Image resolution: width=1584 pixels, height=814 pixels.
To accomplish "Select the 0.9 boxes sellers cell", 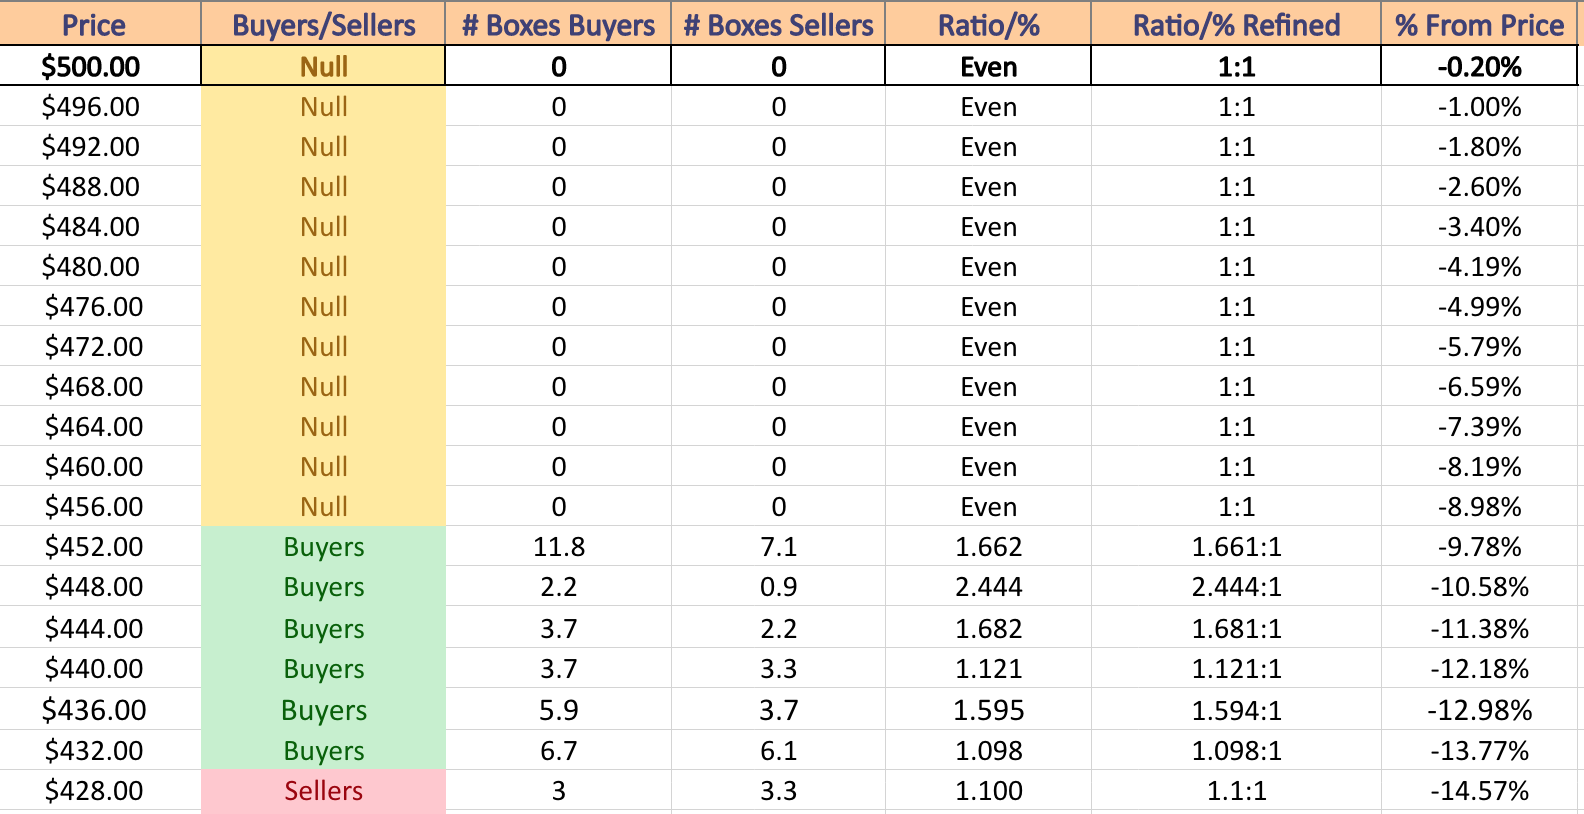I will point(778,586).
